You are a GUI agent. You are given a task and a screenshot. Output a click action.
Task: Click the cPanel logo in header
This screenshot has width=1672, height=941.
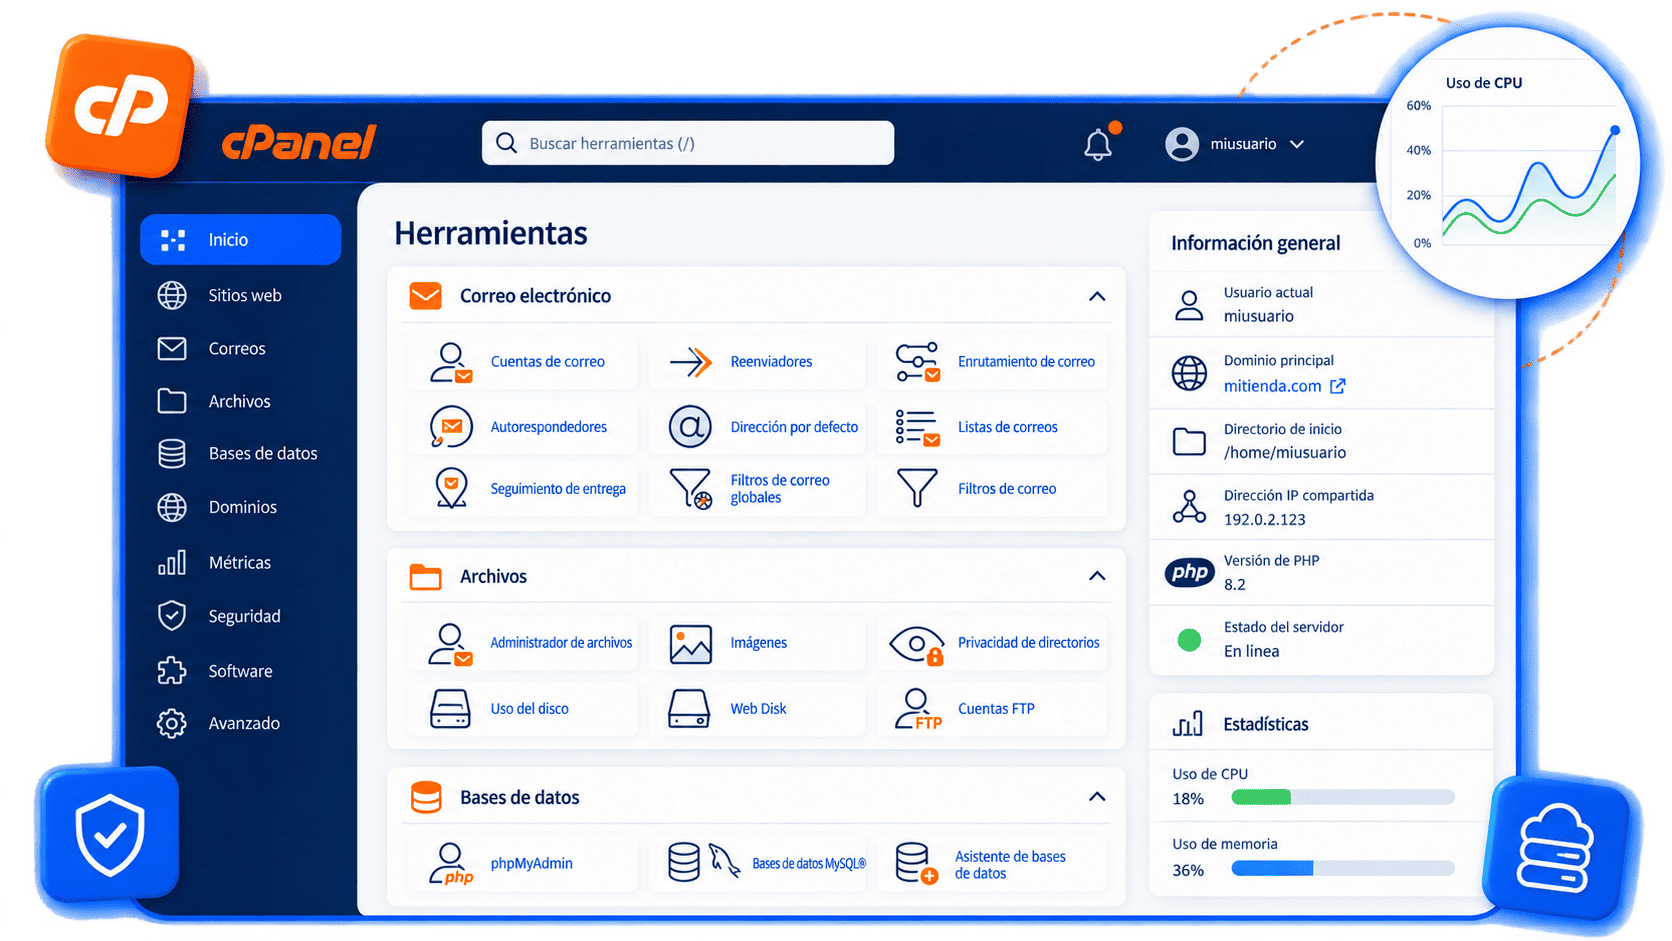[x=299, y=143]
